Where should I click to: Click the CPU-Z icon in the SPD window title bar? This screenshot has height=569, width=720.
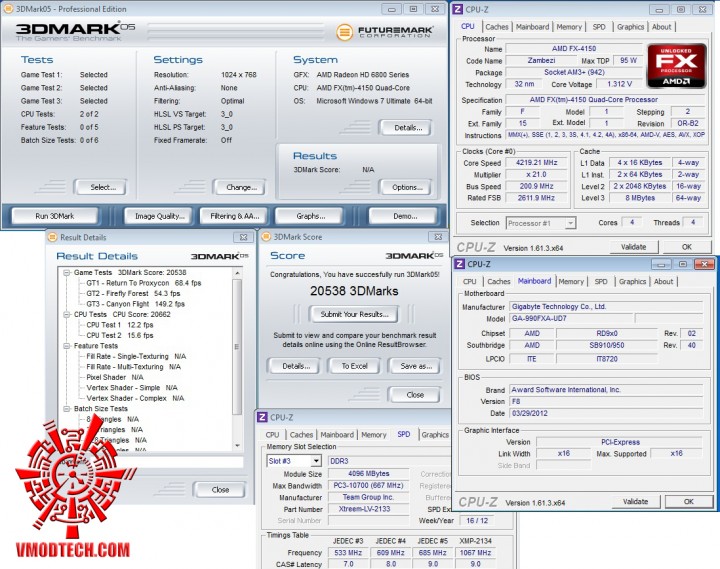pyautogui.click(x=262, y=417)
